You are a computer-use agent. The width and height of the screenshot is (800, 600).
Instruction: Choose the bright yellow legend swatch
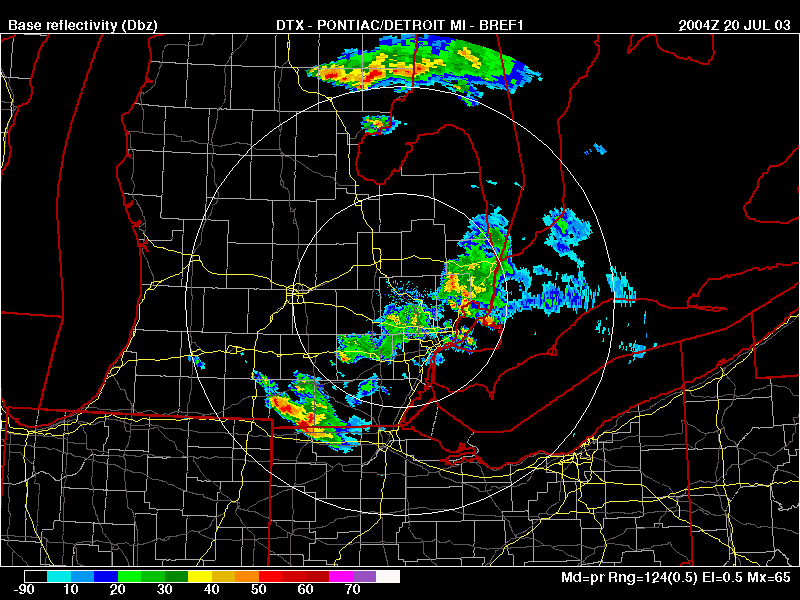(x=199, y=577)
